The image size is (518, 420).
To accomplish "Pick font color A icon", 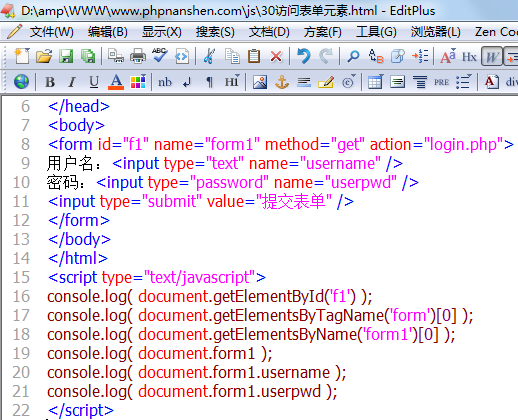I will [x=116, y=82].
